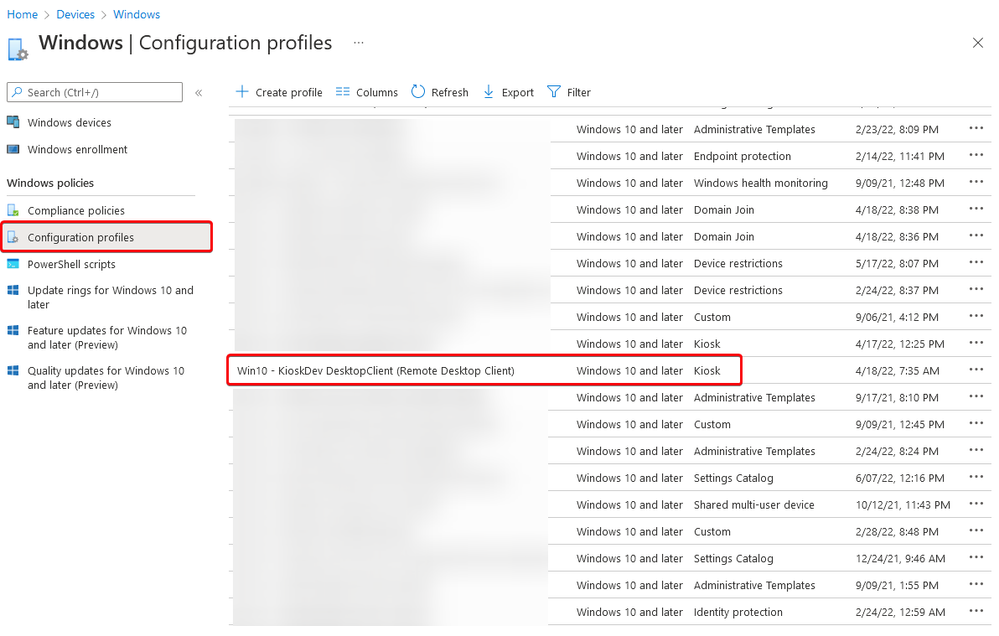Open Compliance policies in sidebar
This screenshot has height=636, width=999.
(76, 210)
